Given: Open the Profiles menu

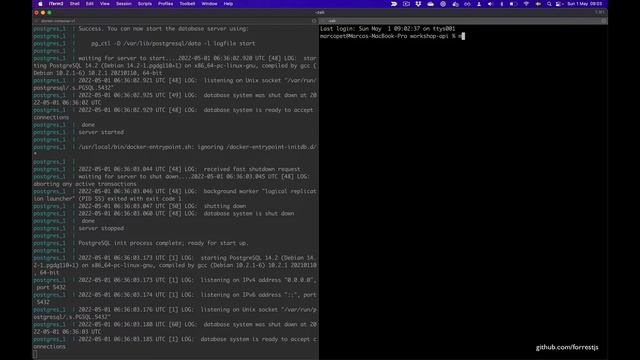Looking at the screenshot, I should point(165,4).
